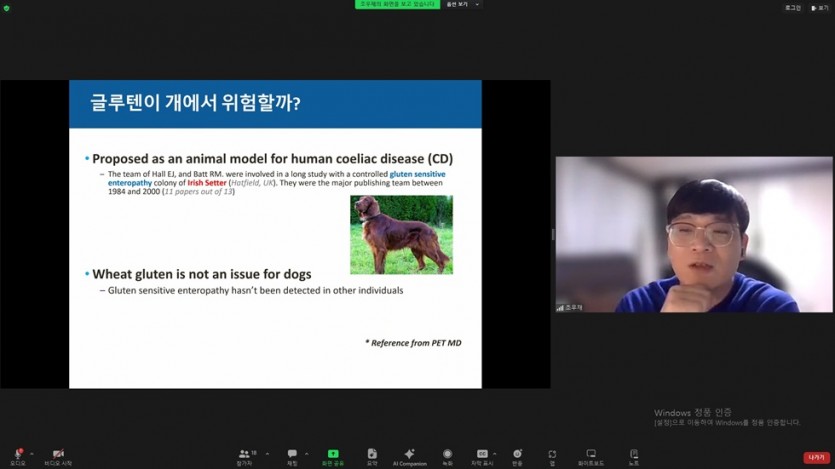Viewport: 835px width, 469px height.
Task: Click heading "Wheat gluten is not an issue for dogs"
Action: click(201, 274)
